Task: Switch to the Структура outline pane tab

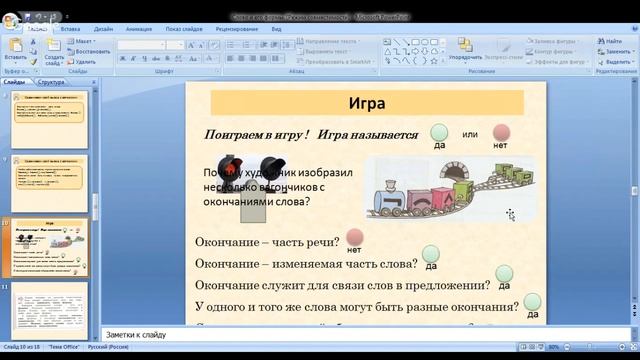Action: tap(51, 82)
